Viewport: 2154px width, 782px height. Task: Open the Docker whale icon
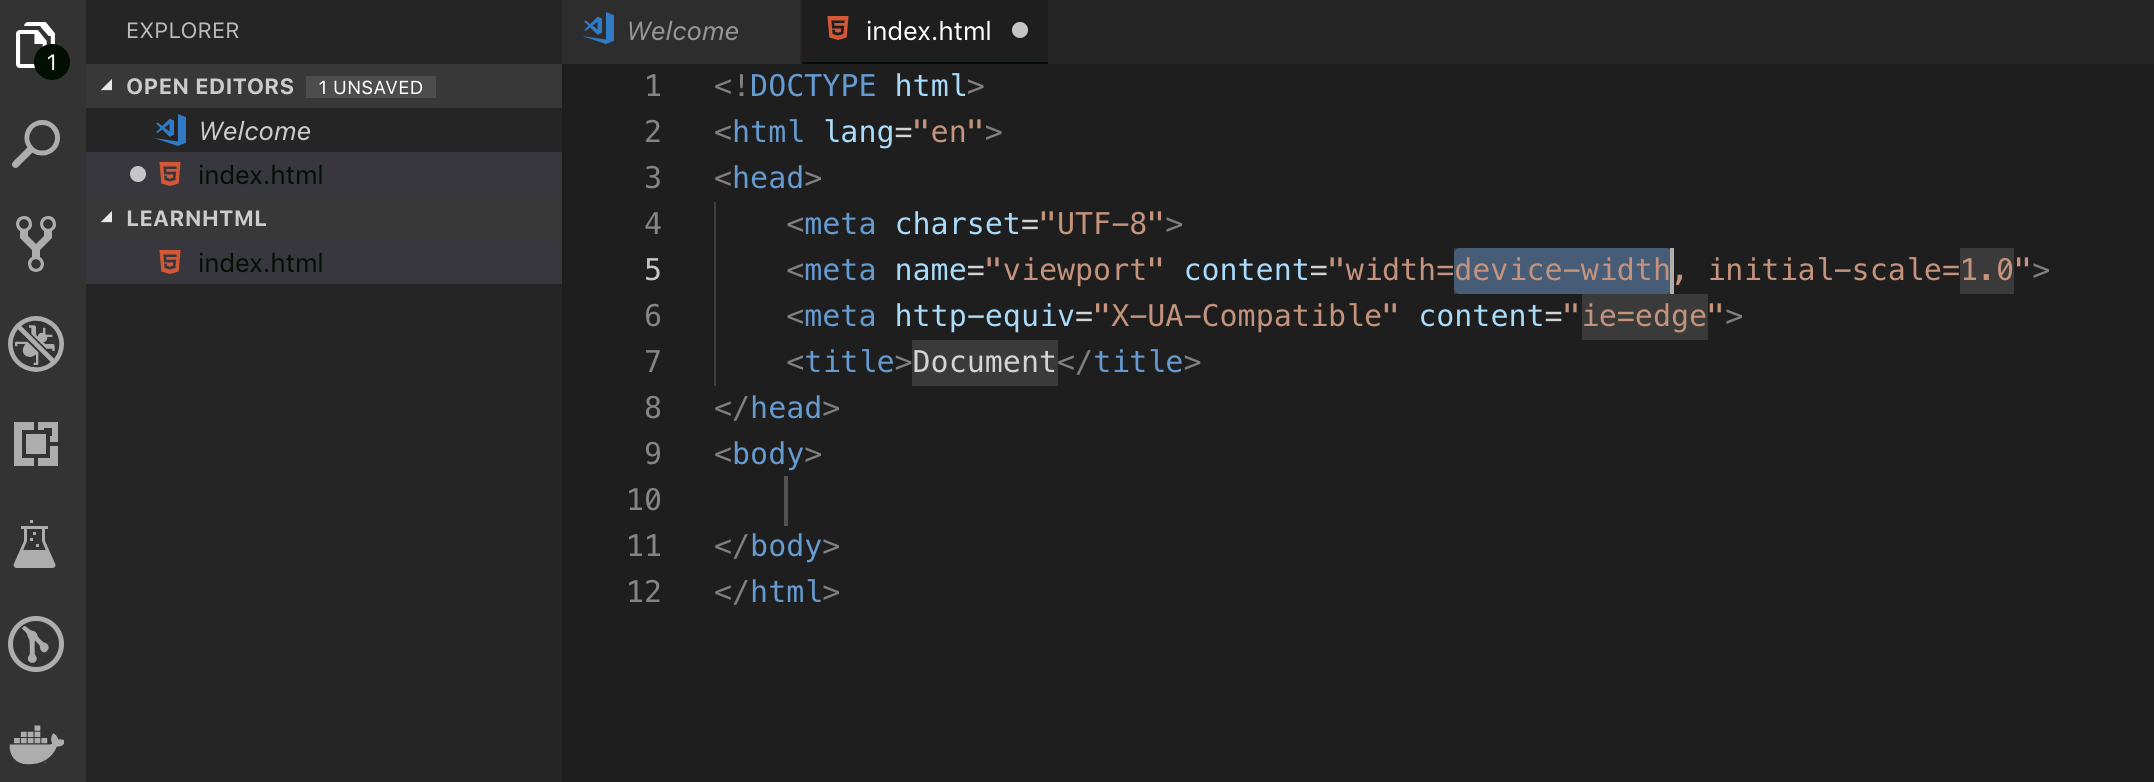(36, 744)
